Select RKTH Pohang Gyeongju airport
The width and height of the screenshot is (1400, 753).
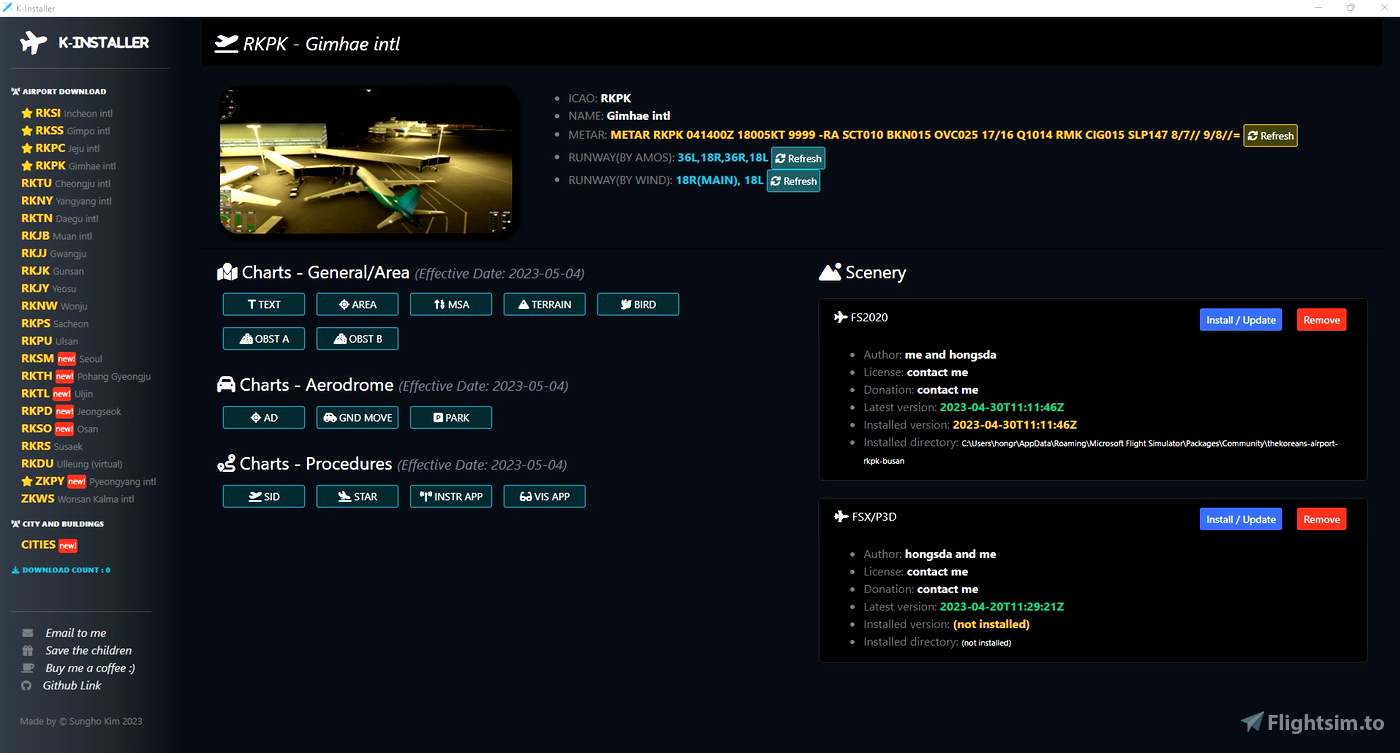(86, 376)
